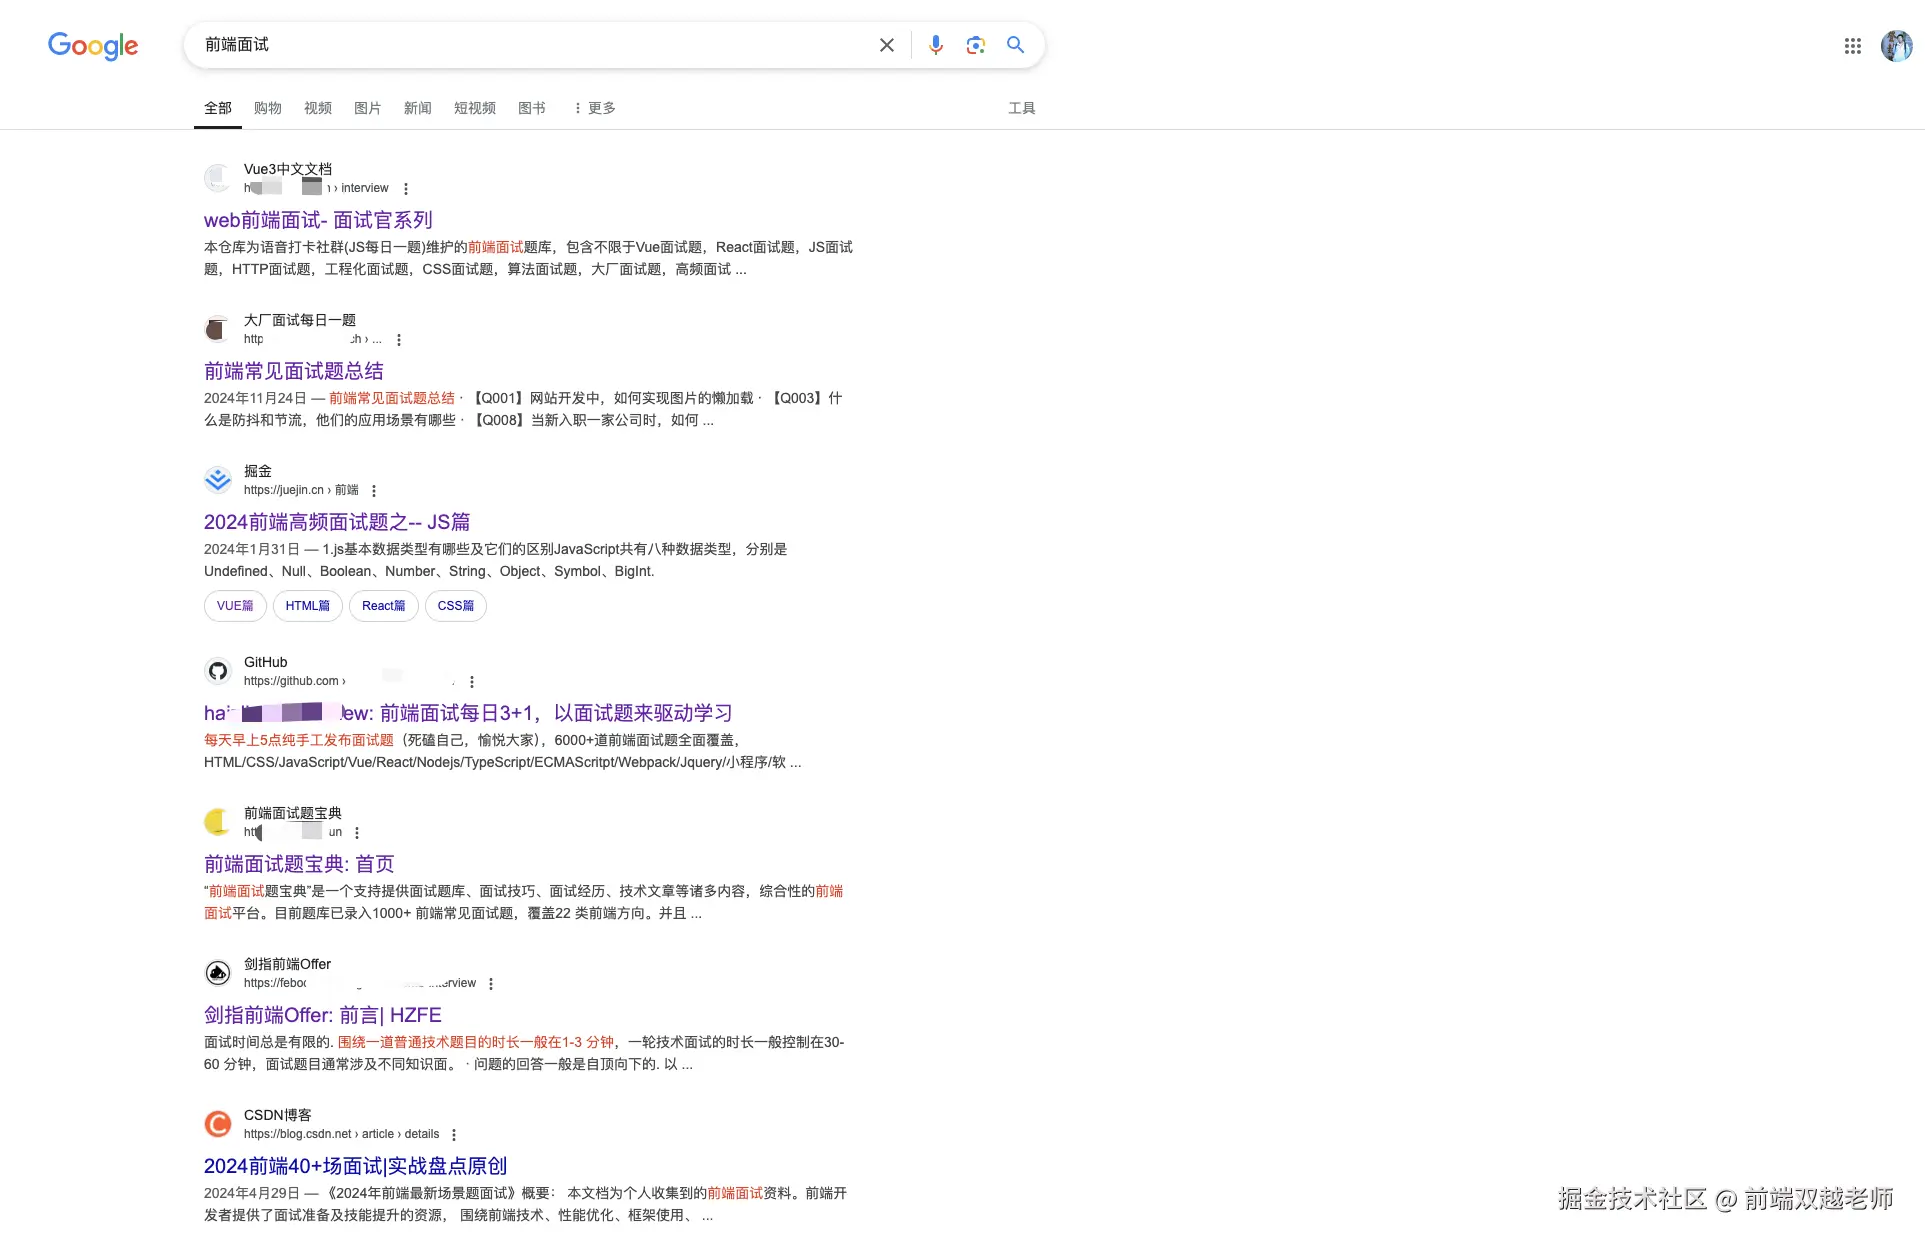Image resolution: width=1925 pixels, height=1244 pixels.
Task: Click the search magnifier icon
Action: point(1015,44)
